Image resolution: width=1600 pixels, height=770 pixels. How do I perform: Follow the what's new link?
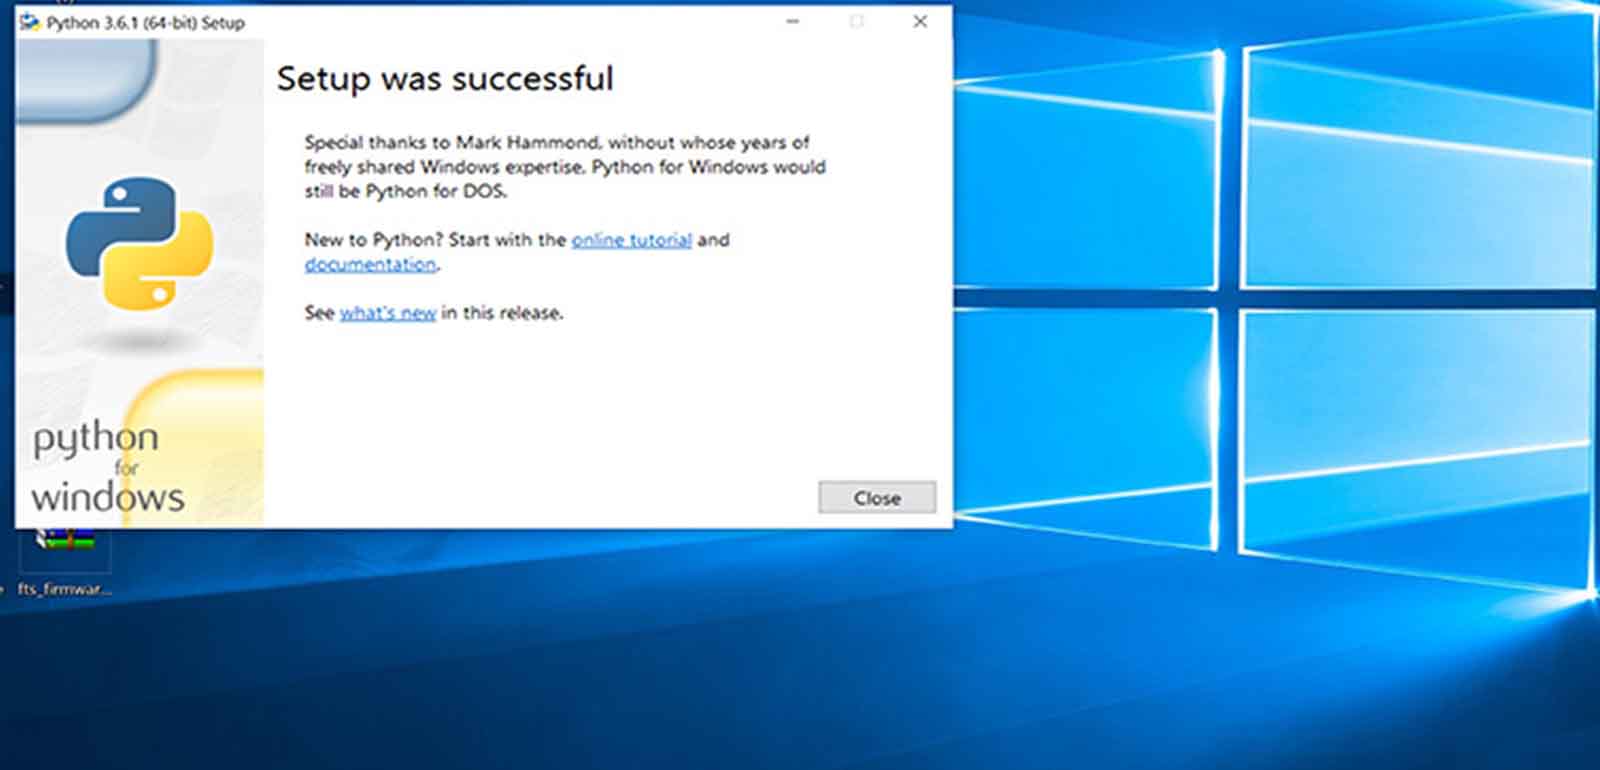[388, 313]
